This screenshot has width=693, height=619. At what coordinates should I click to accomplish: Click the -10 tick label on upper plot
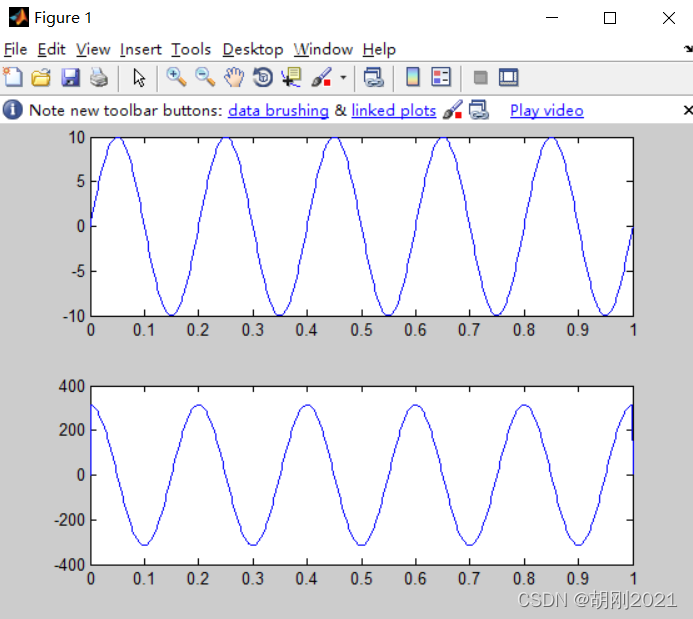[74, 316]
